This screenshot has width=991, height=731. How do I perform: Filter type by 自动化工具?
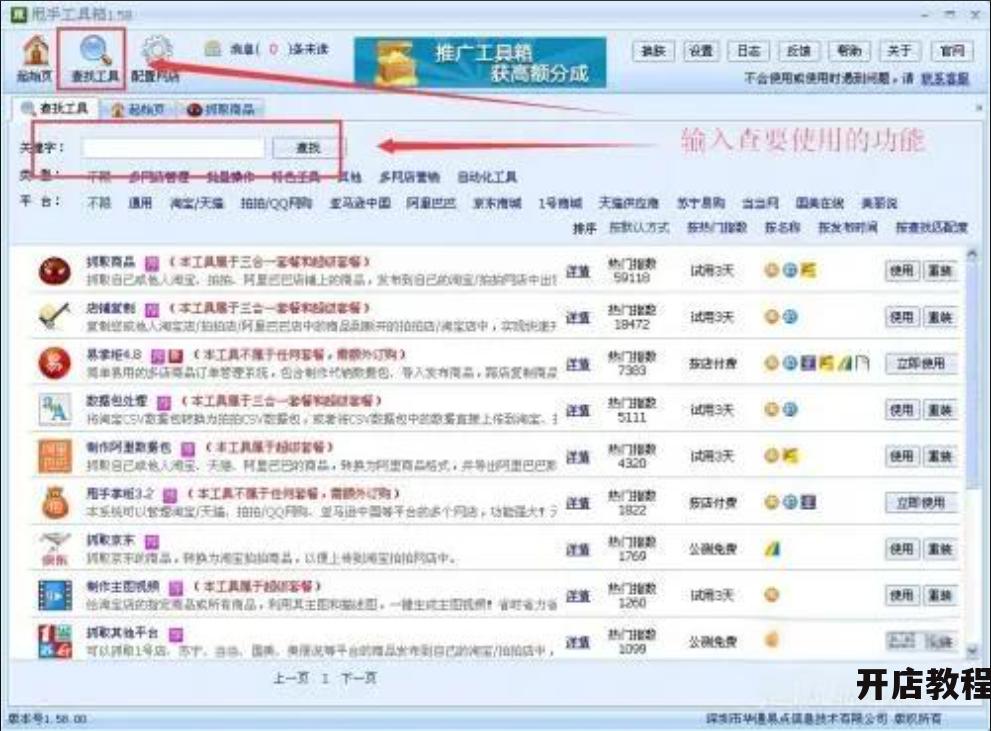coord(487,177)
